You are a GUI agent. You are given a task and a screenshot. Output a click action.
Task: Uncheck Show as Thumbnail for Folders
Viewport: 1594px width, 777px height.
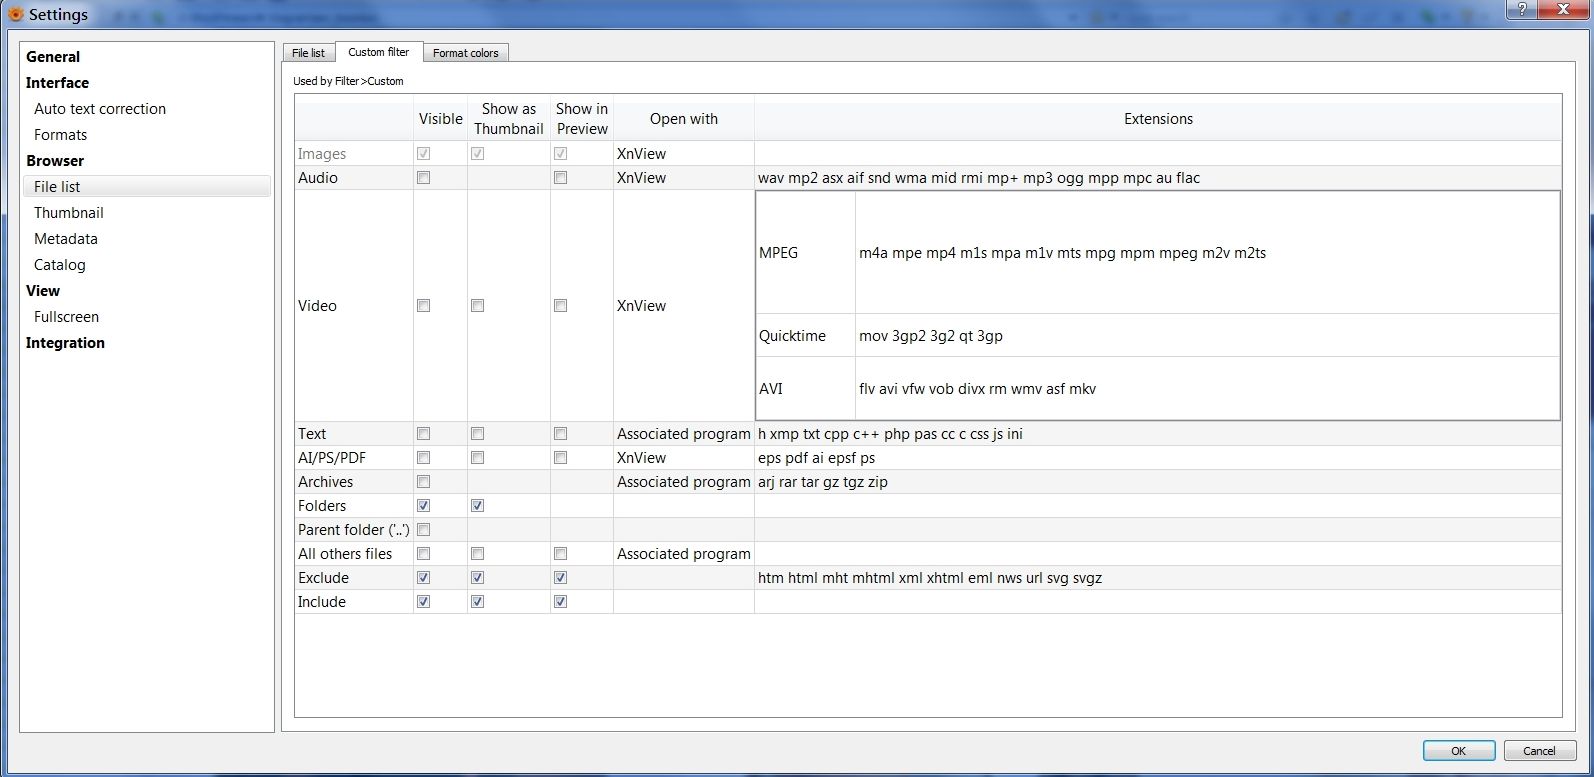click(x=478, y=506)
